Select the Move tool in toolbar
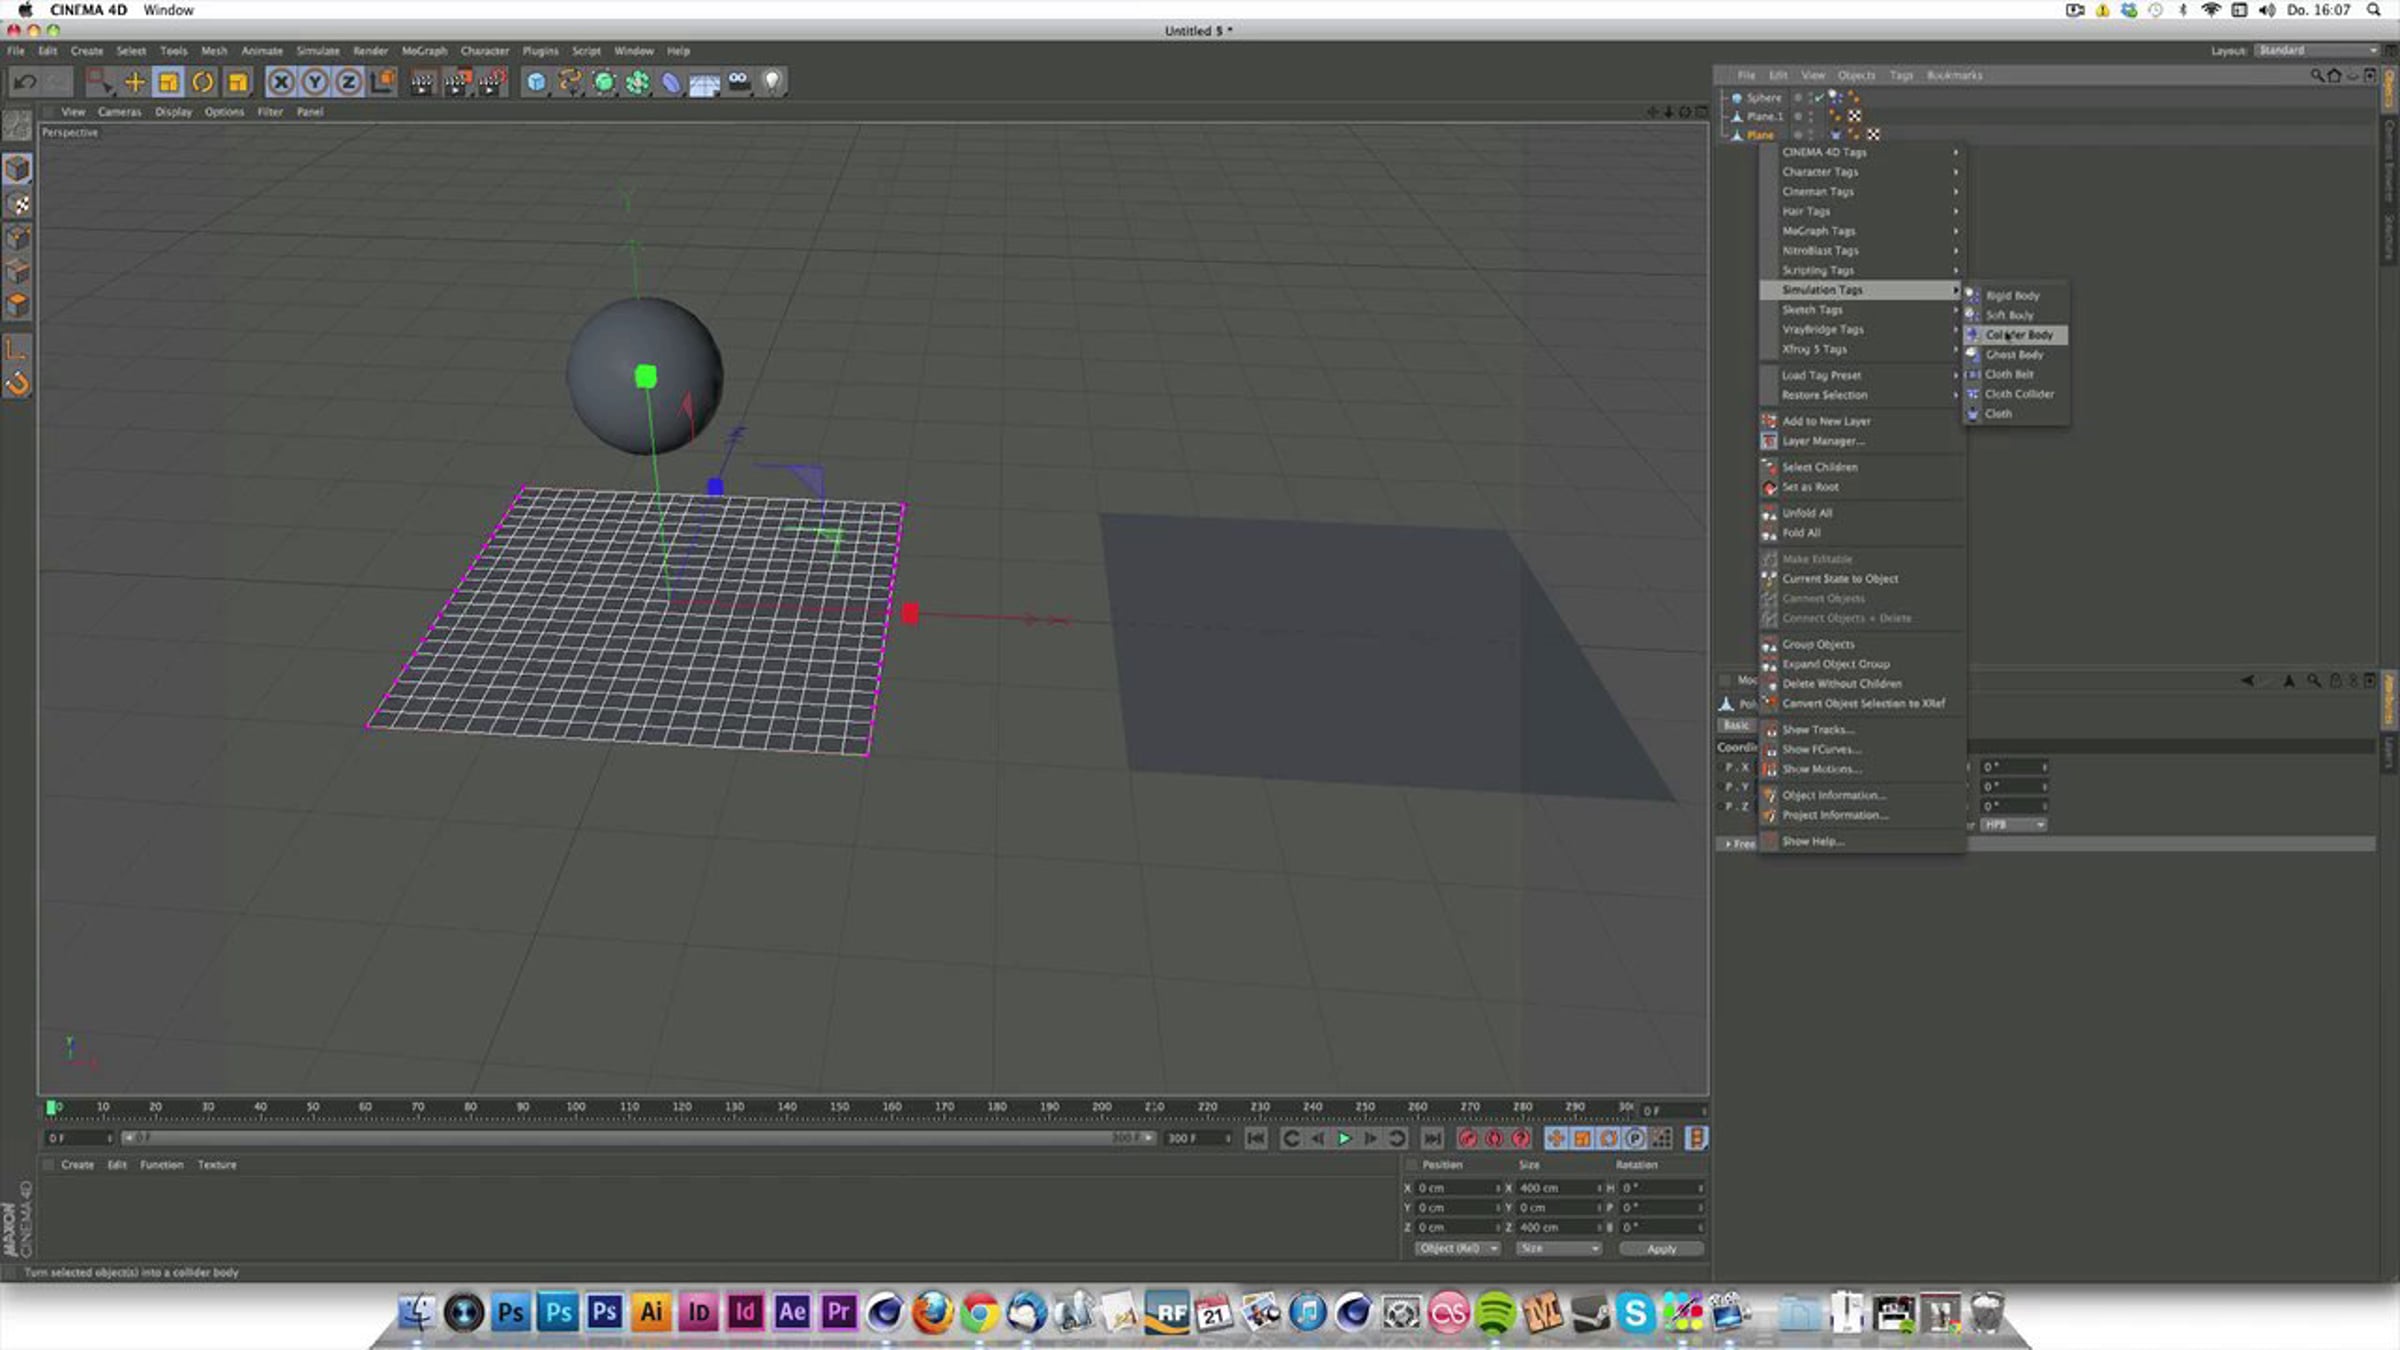 [x=134, y=82]
